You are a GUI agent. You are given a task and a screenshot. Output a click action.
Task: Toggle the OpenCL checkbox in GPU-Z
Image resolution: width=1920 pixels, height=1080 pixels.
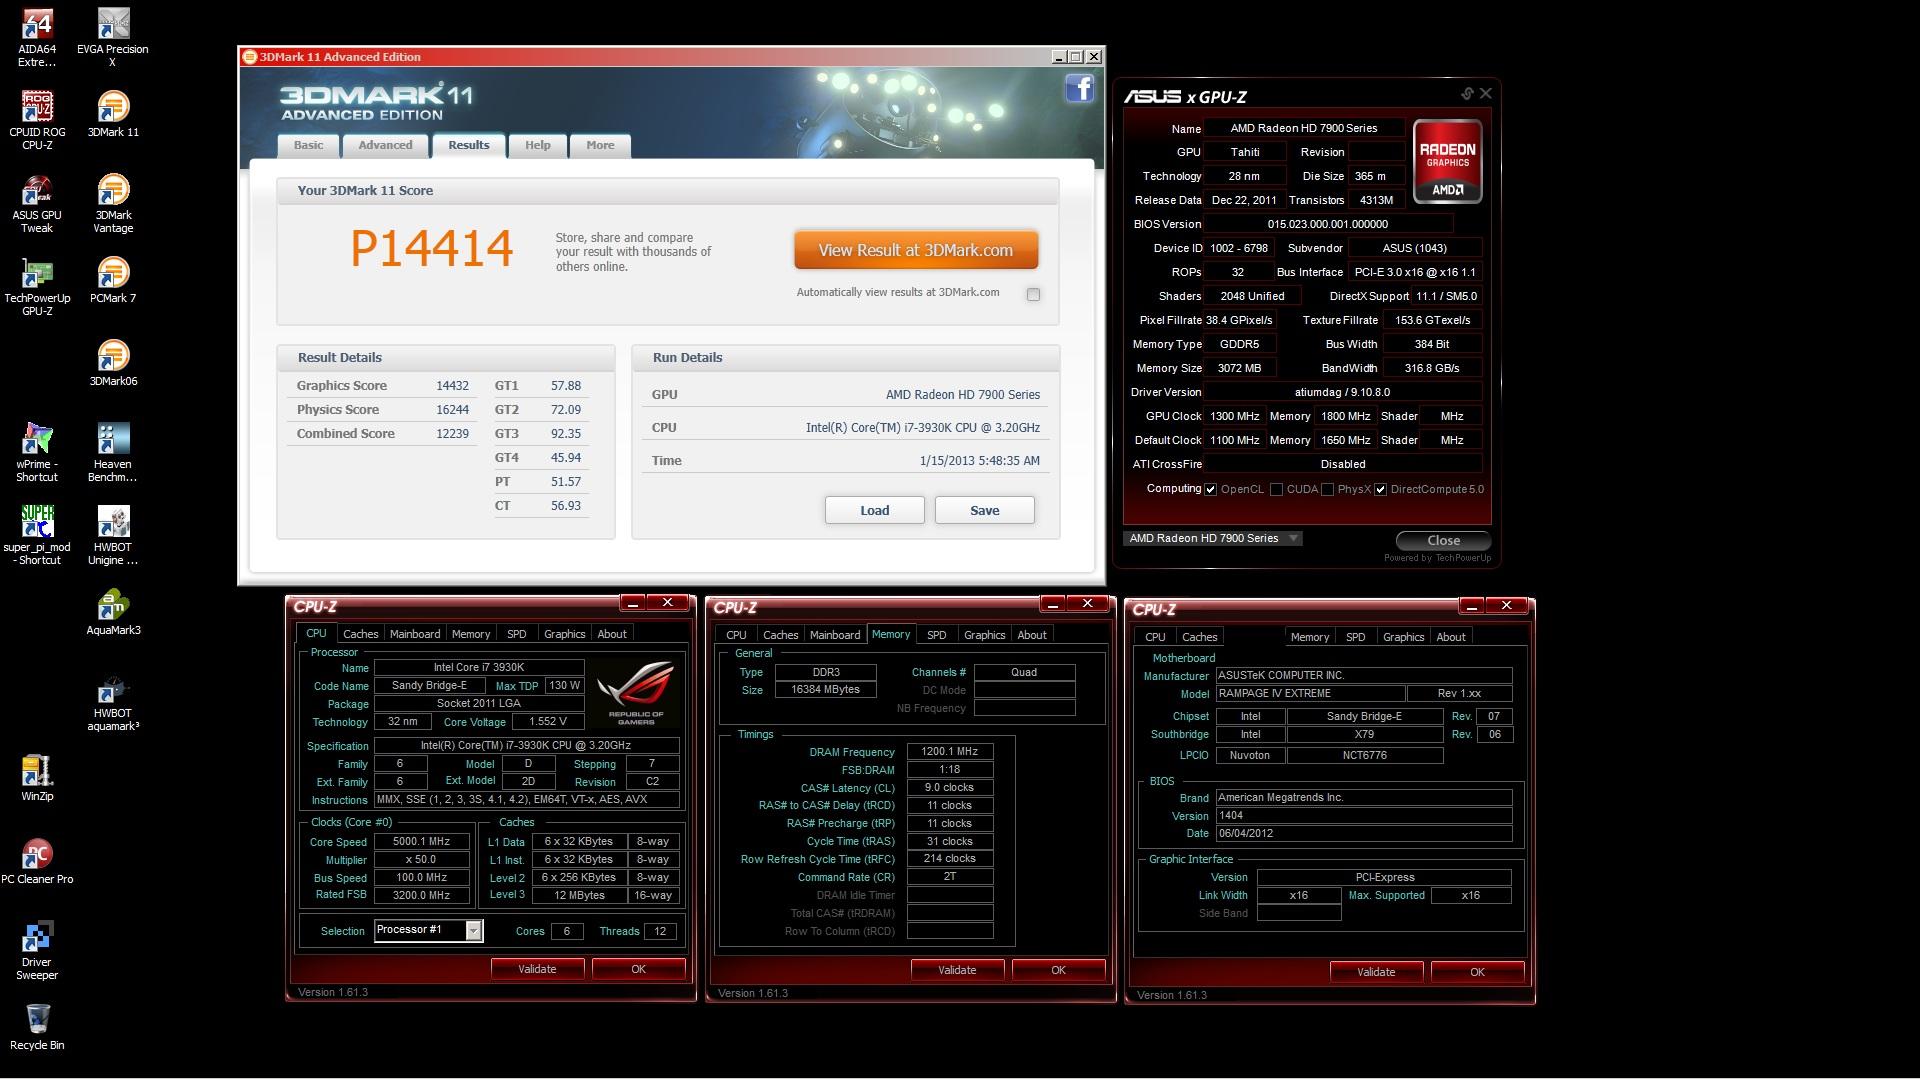click(x=1211, y=490)
